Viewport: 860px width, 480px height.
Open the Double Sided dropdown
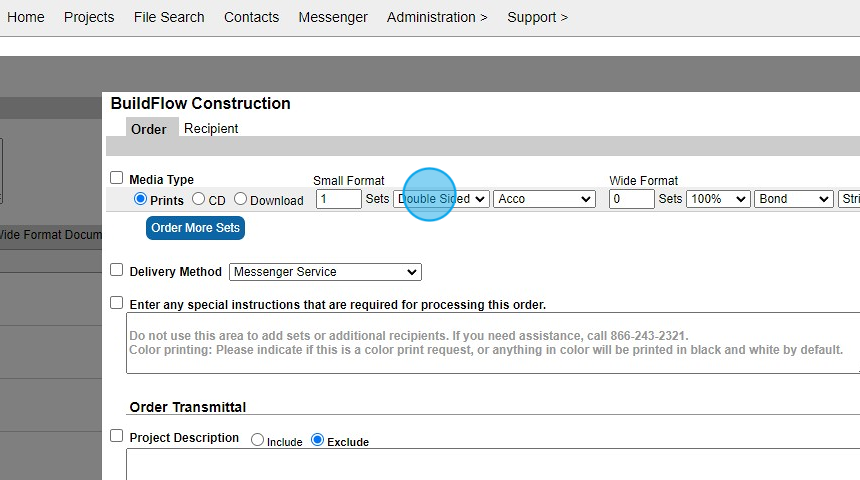(x=441, y=199)
